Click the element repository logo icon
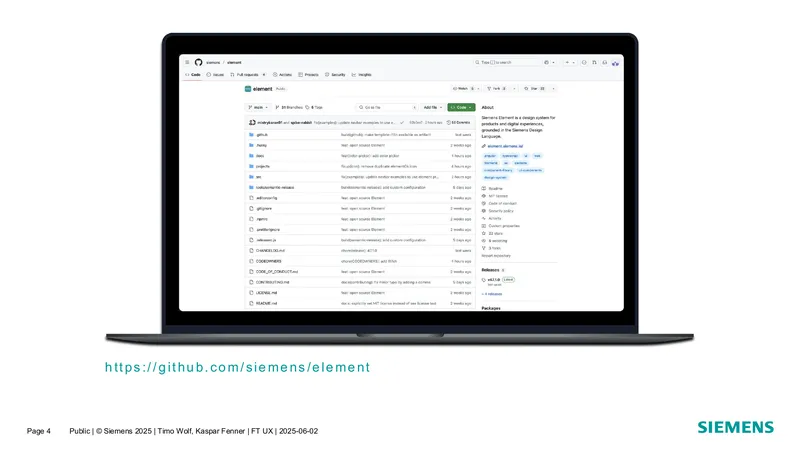Screen dimensions: 800x450 pyautogui.click(x=248, y=89)
